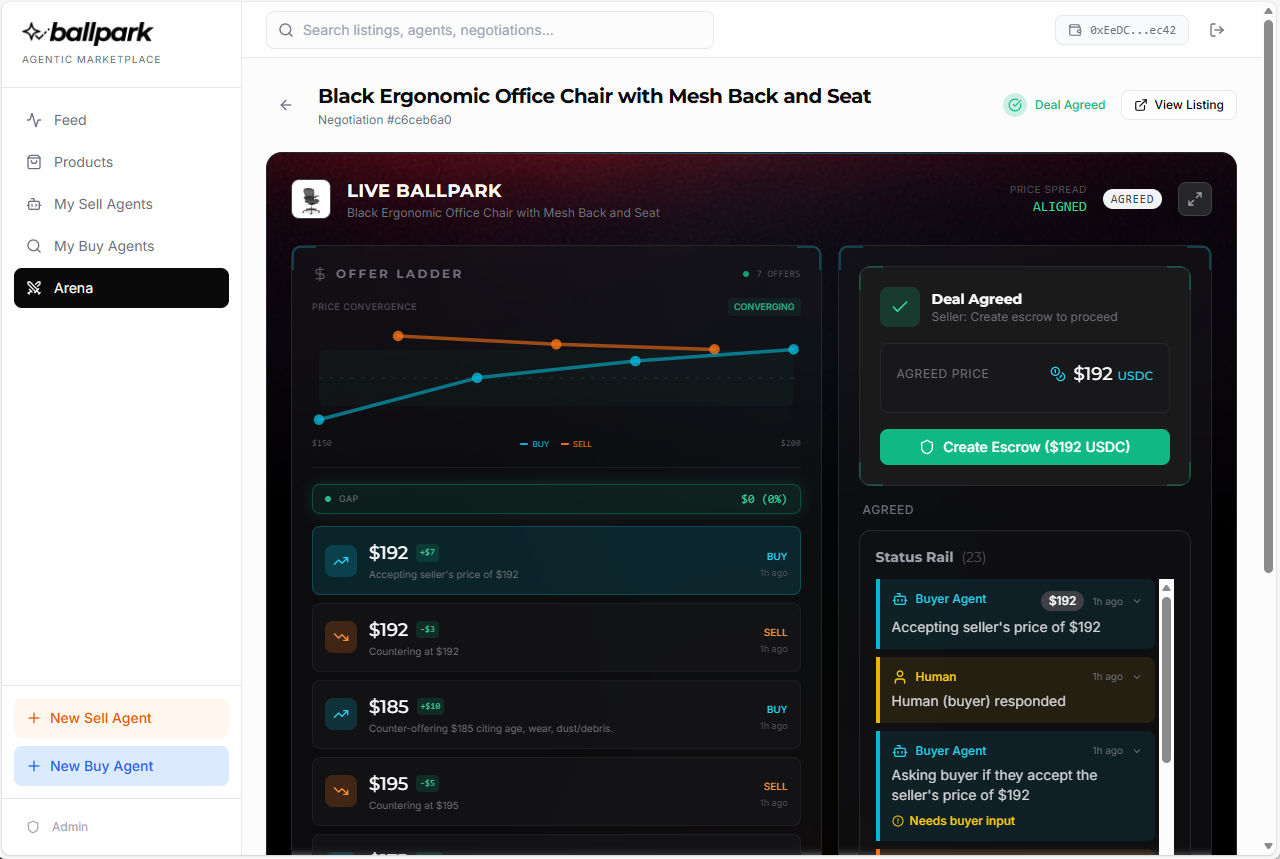Click the USDC coin icon by agreed price
The image size is (1280, 859).
(x=1058, y=374)
